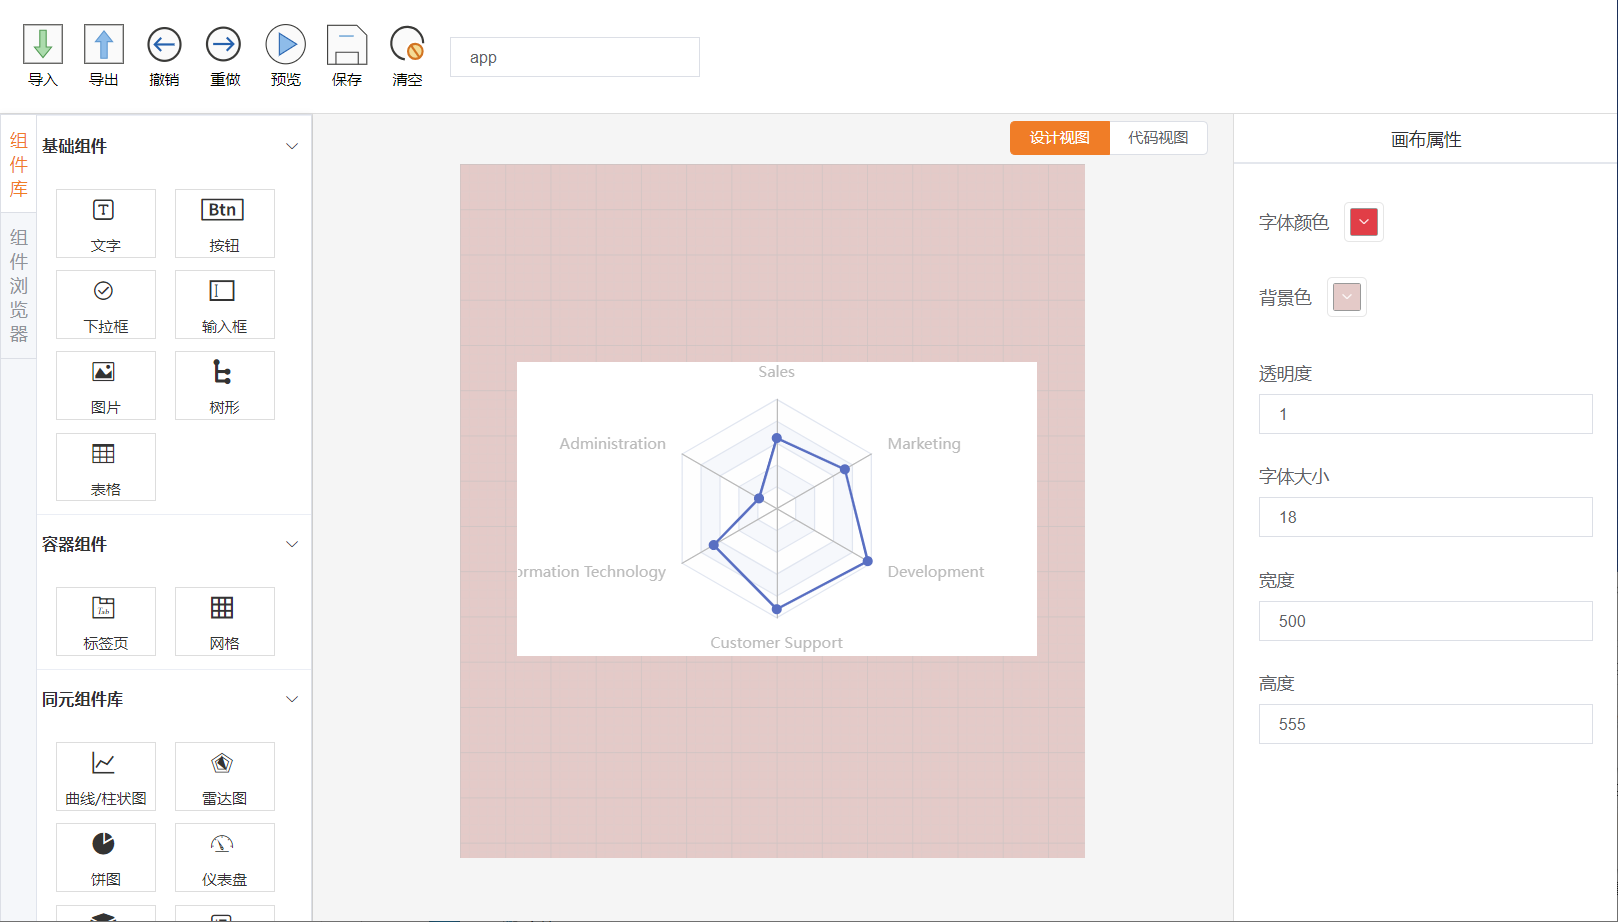The image size is (1618, 922).
Task: Select the 曲线/柱状图 chart component
Action: 106,776
